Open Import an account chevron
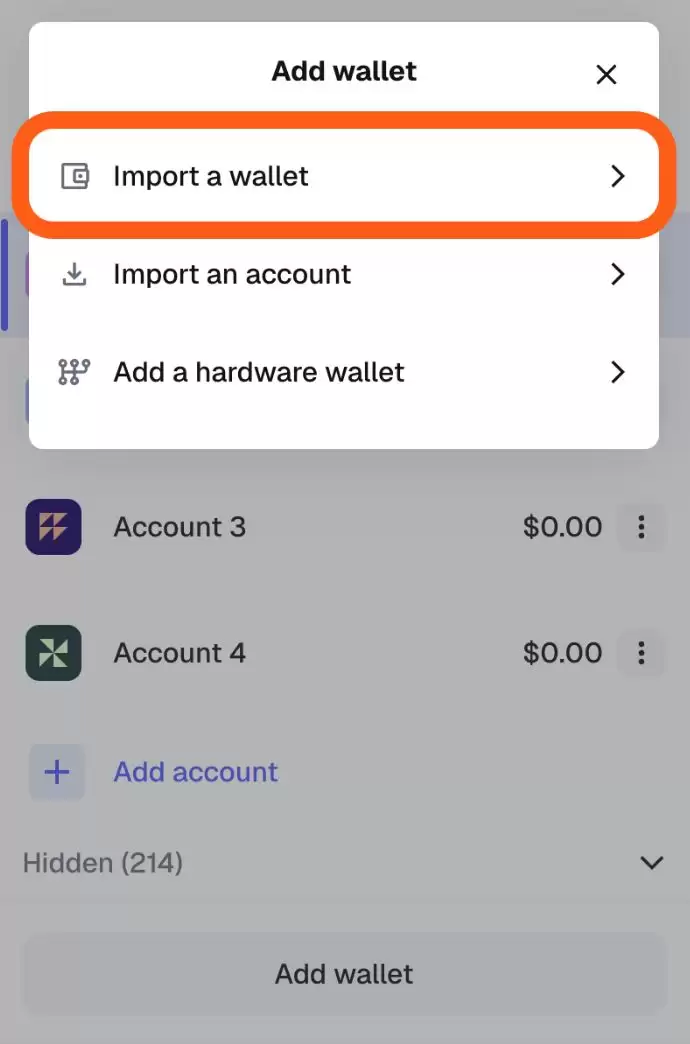This screenshot has width=690, height=1044. pyautogui.click(x=618, y=274)
